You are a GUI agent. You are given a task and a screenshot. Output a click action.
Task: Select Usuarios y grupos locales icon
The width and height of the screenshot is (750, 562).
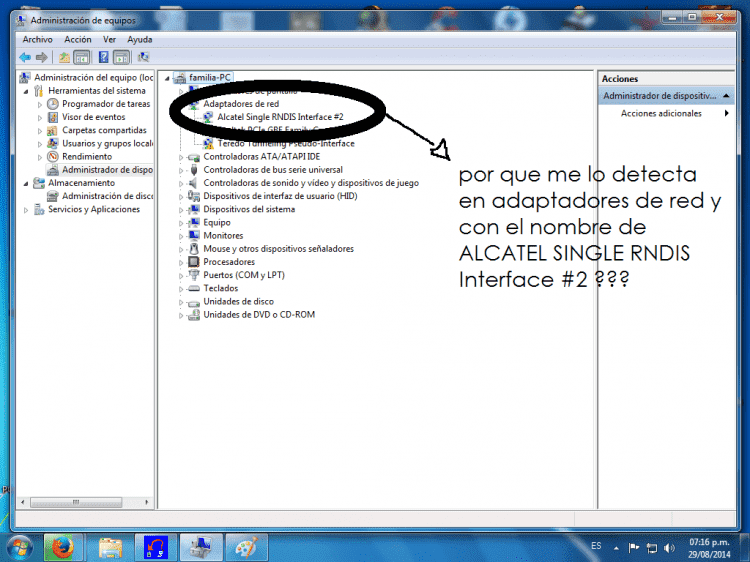[x=53, y=143]
